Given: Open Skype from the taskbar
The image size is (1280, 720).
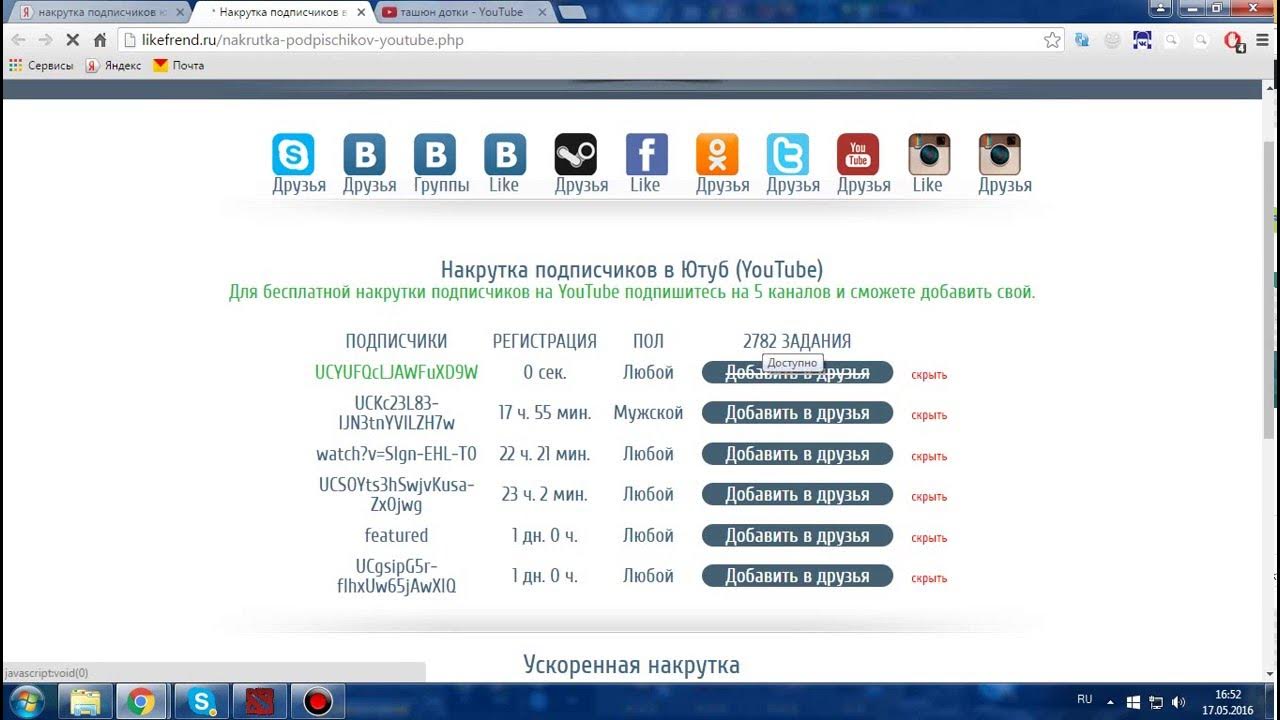Looking at the screenshot, I should click(x=202, y=702).
